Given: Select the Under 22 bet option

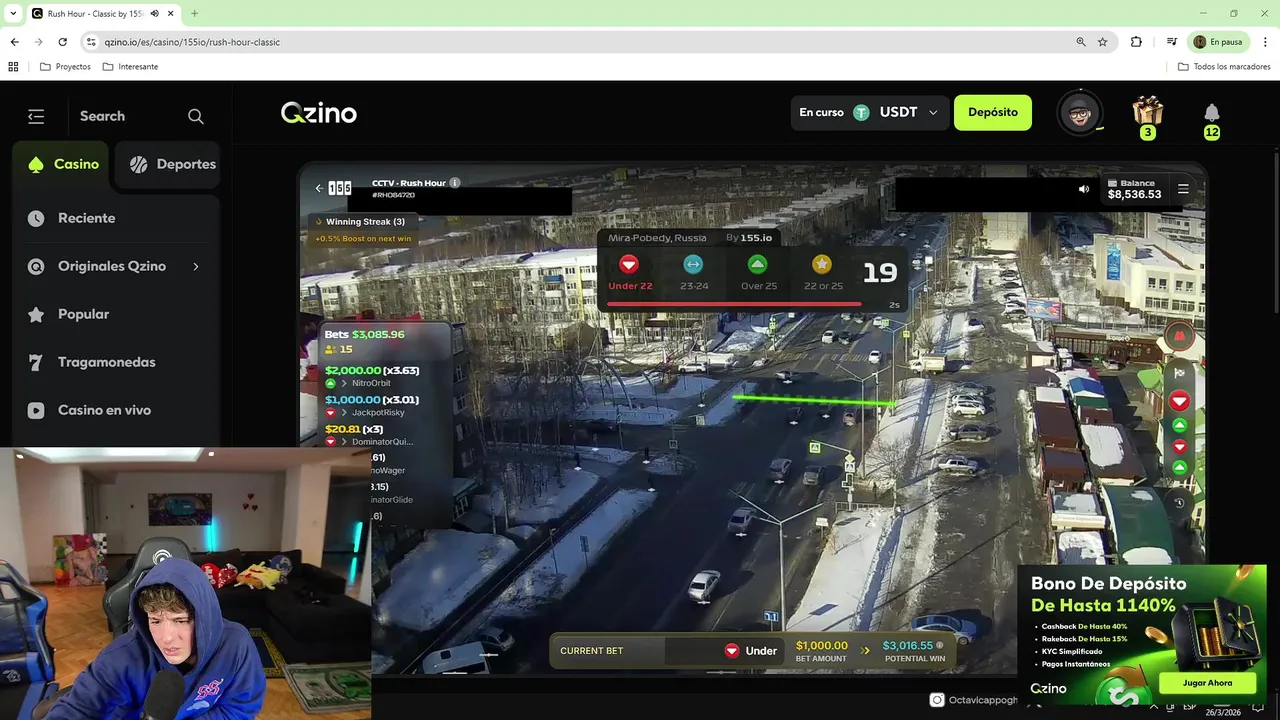Looking at the screenshot, I should [x=630, y=273].
